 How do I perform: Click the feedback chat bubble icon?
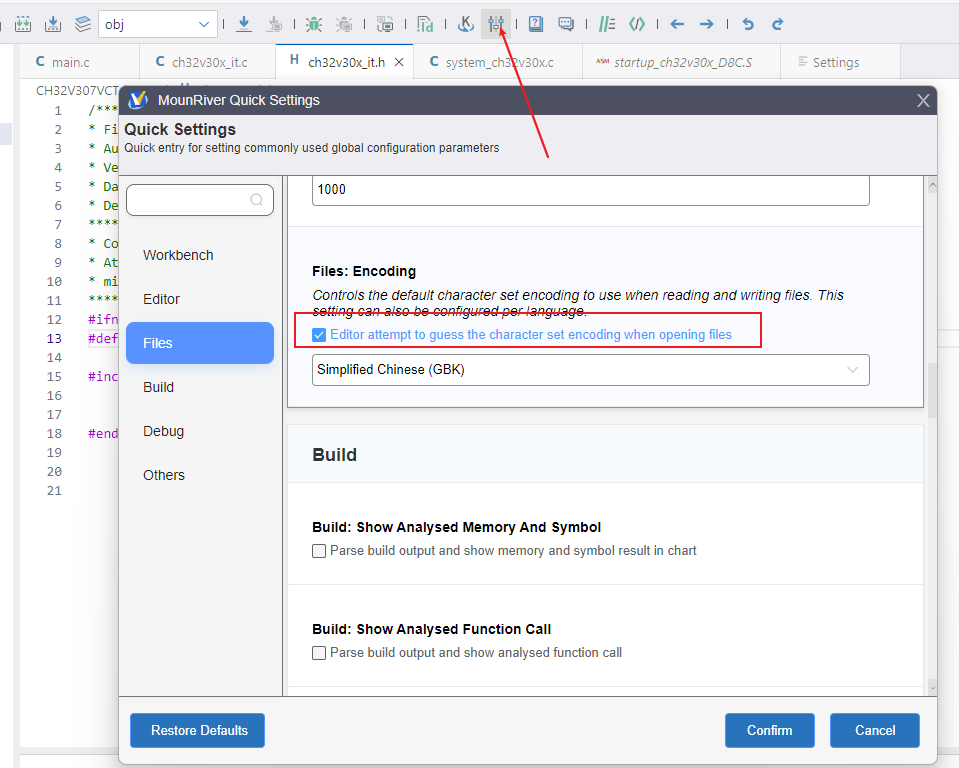click(x=566, y=24)
